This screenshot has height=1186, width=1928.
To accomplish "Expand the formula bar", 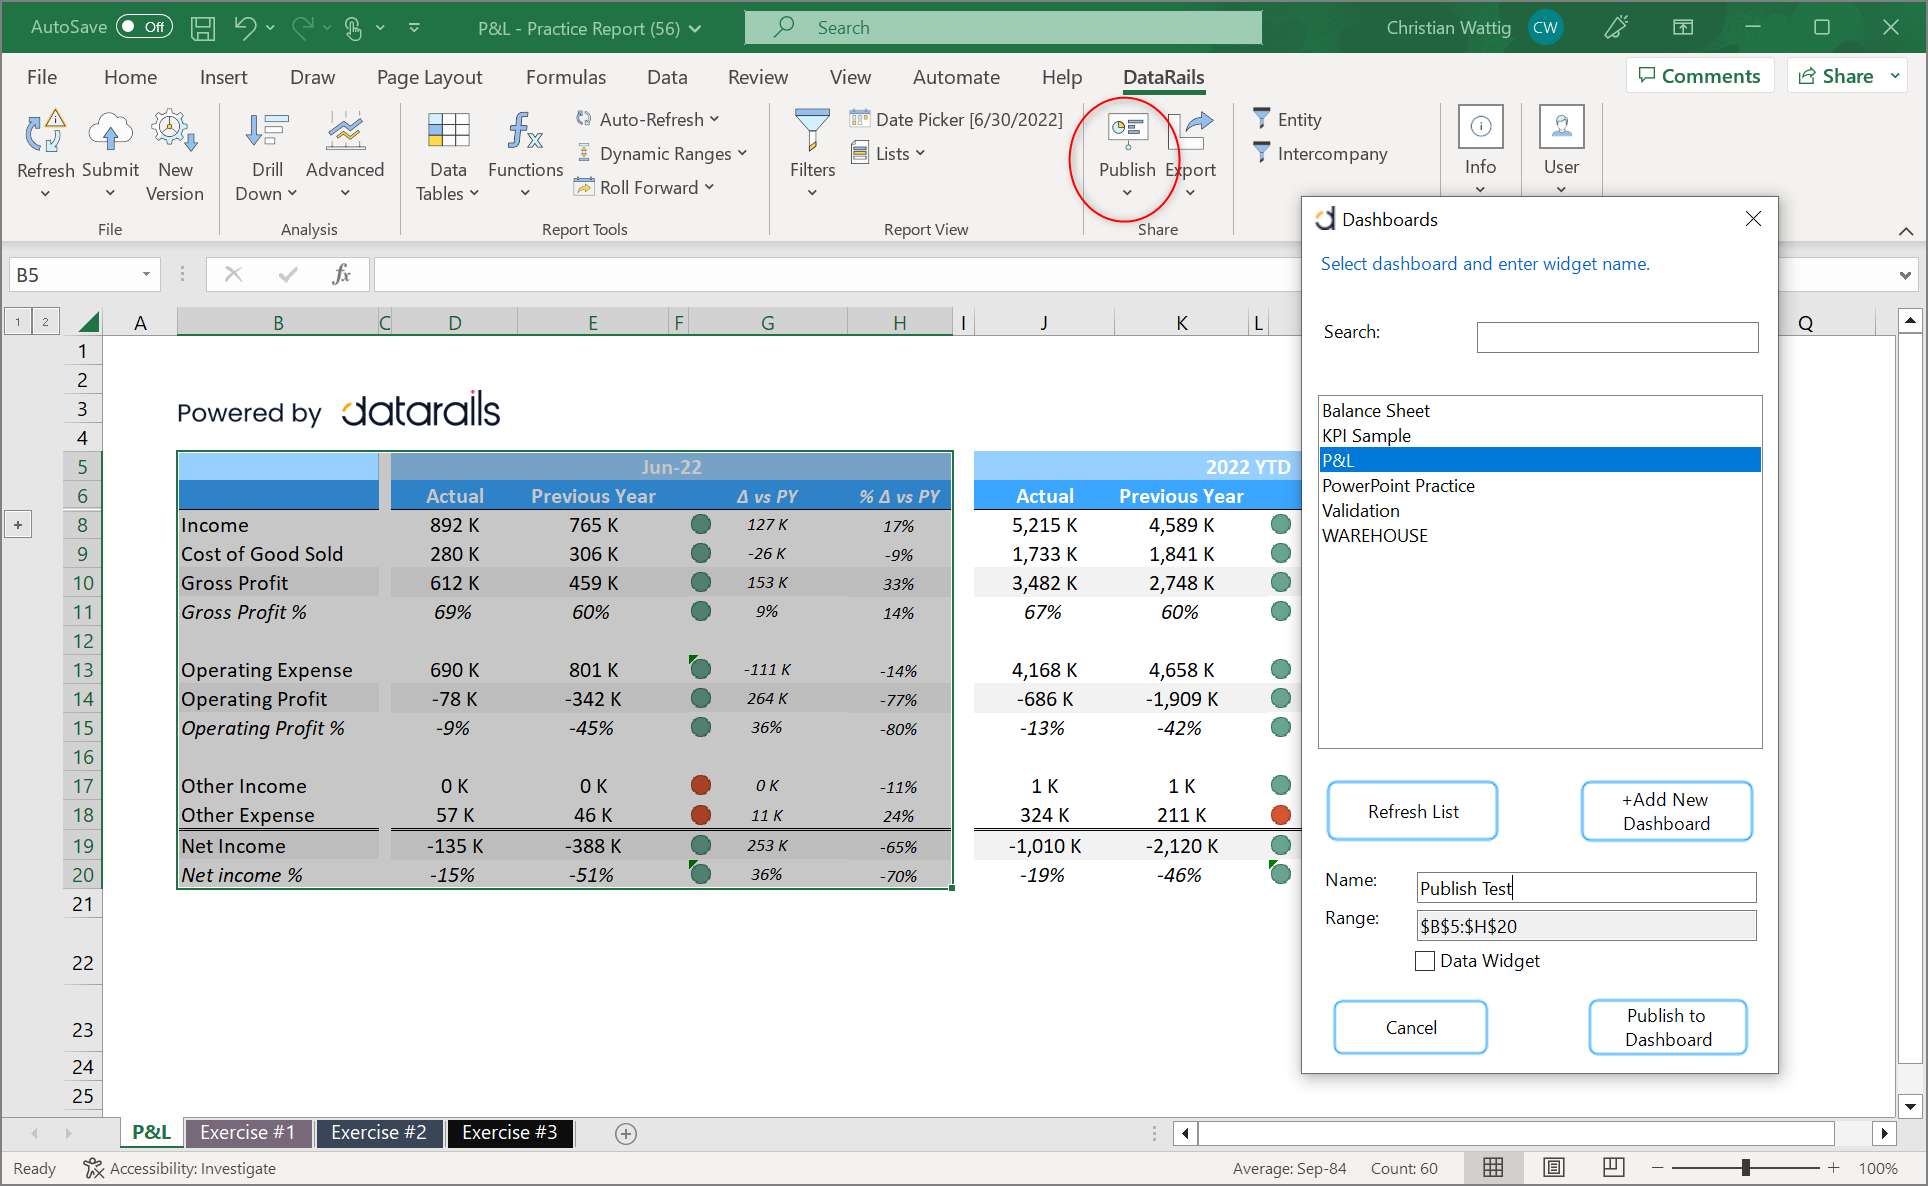I will [1905, 275].
